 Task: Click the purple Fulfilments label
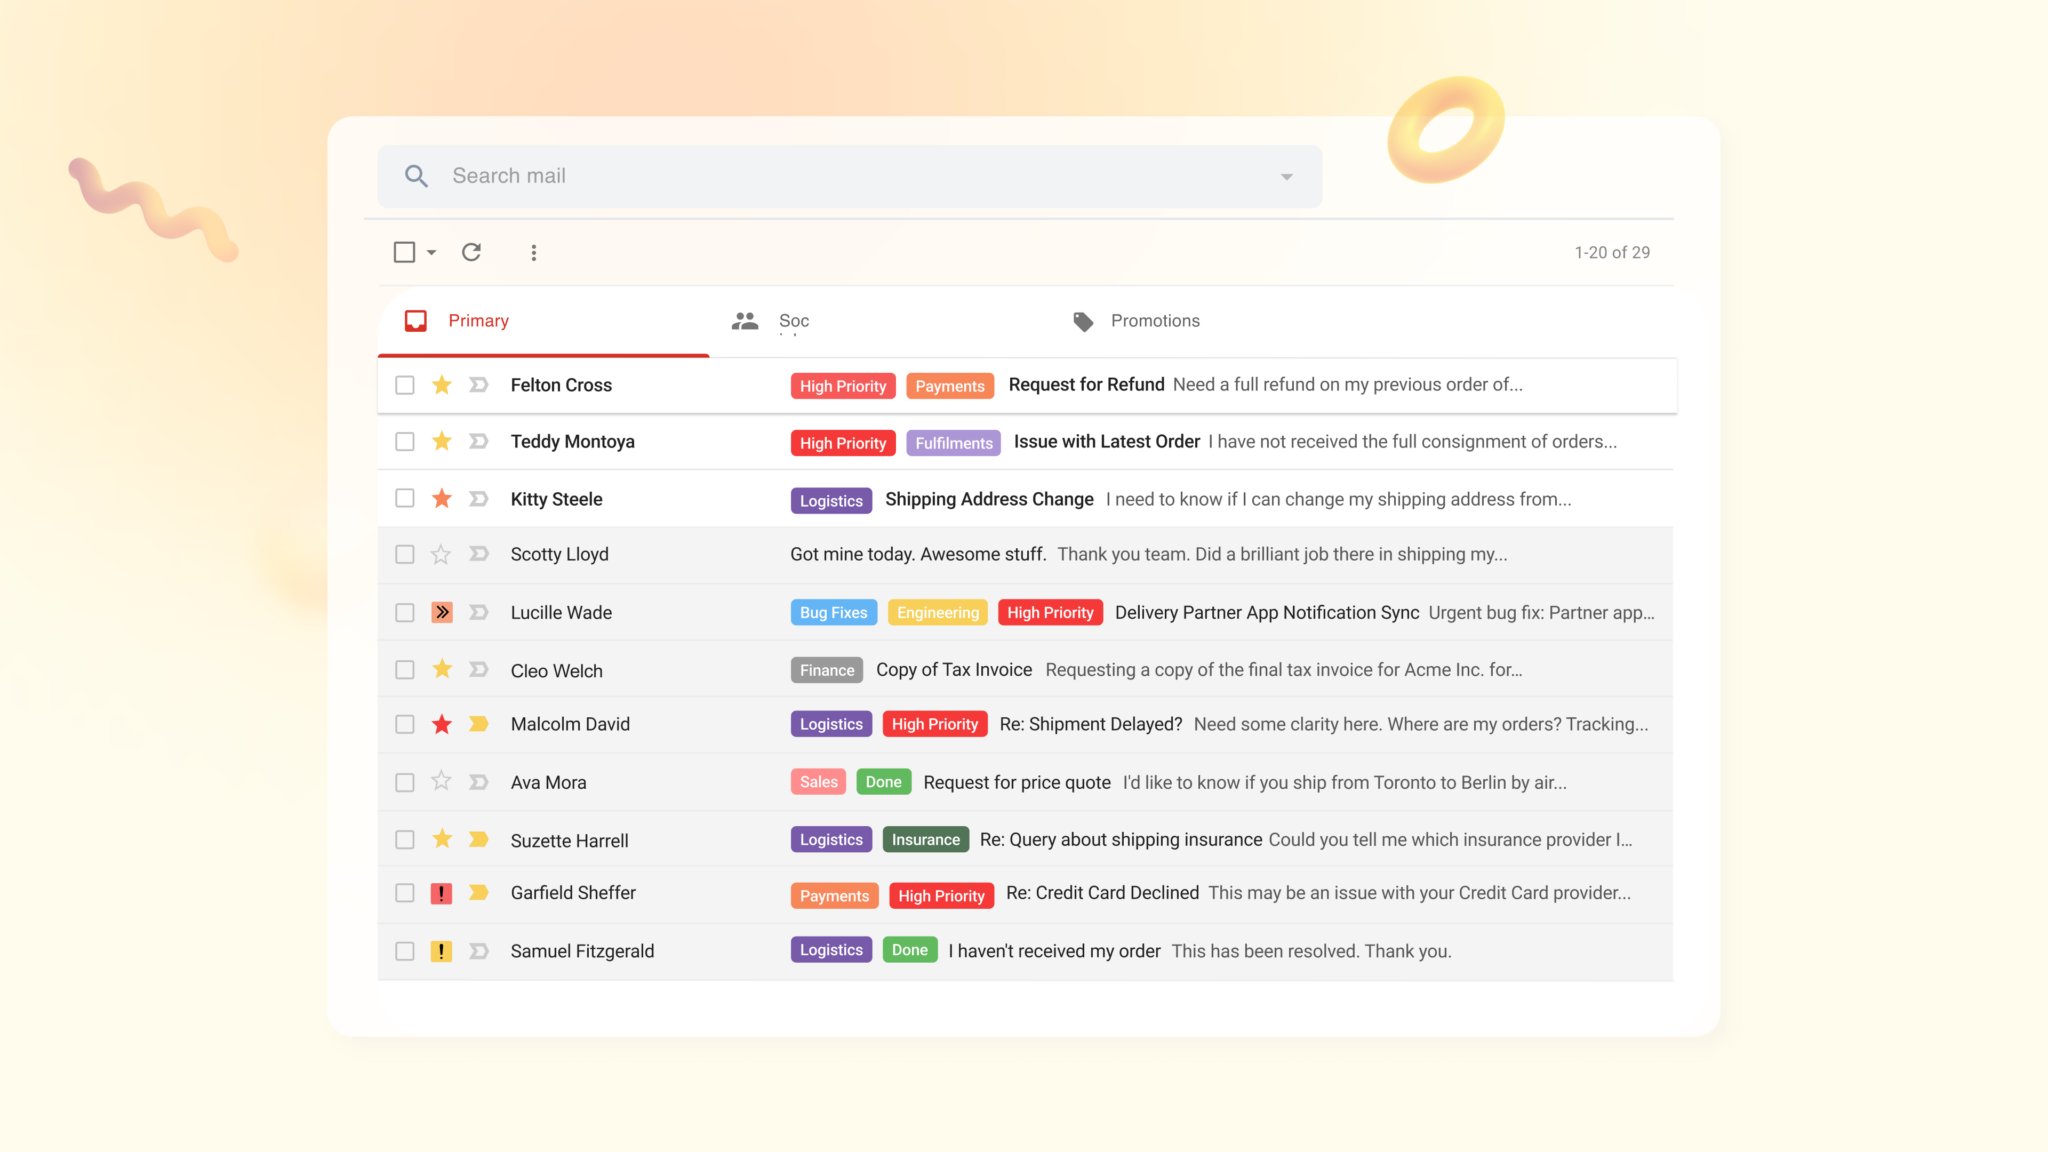953,443
